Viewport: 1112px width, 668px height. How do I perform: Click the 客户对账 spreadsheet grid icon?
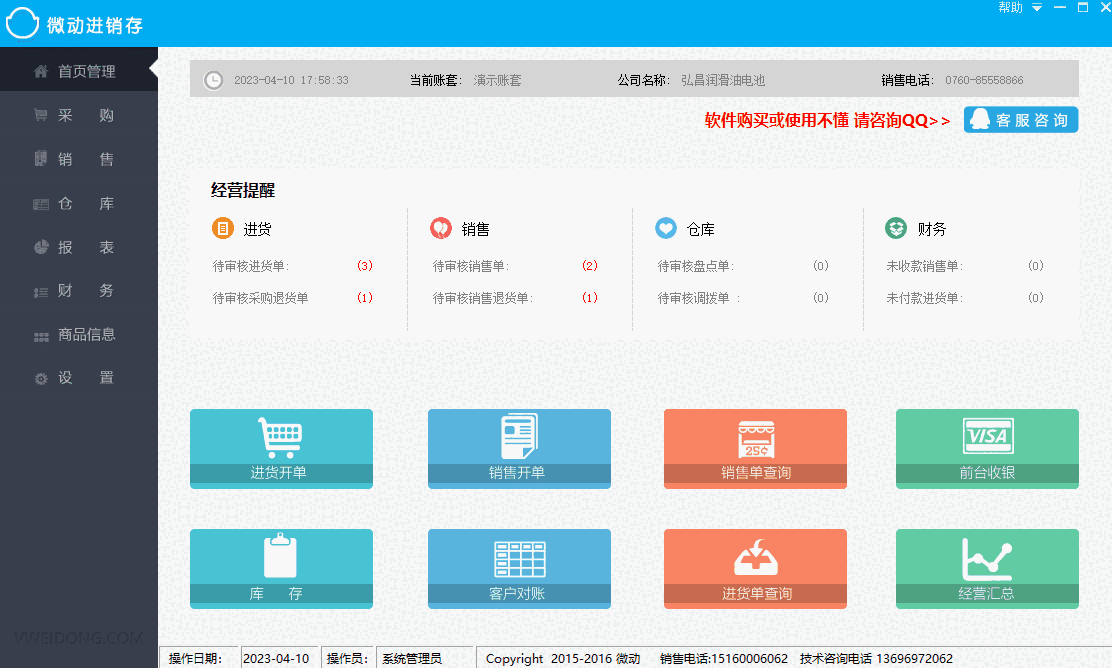tap(519, 557)
